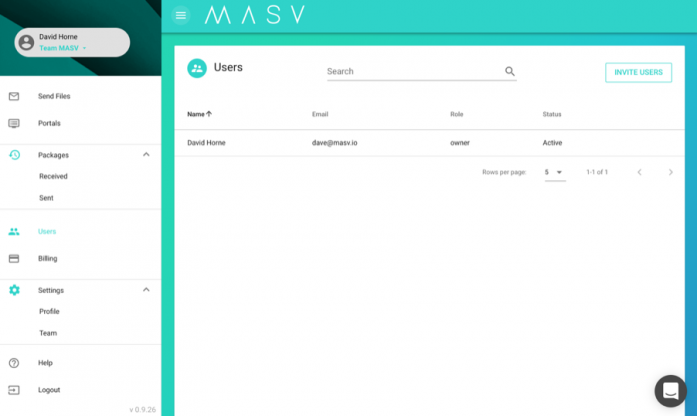Click the Help question mark icon
Screen dimensions: 697x416
coord(14,363)
